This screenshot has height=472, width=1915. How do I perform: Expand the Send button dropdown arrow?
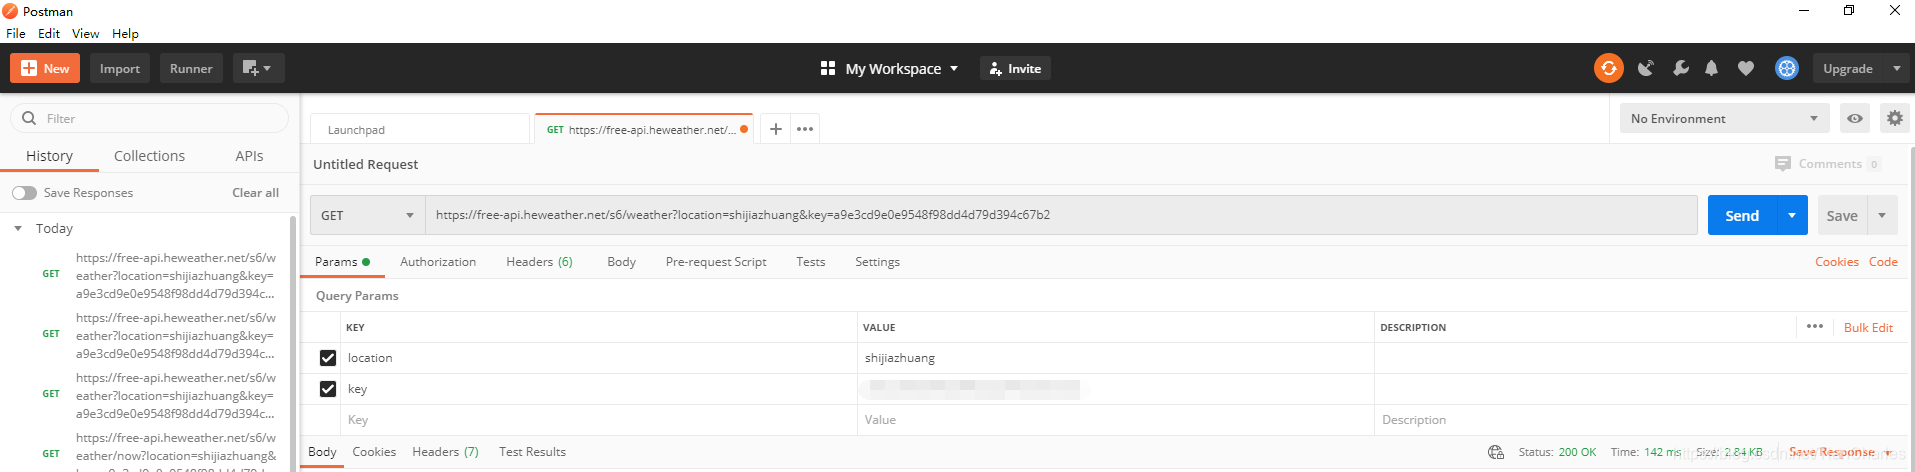1792,215
